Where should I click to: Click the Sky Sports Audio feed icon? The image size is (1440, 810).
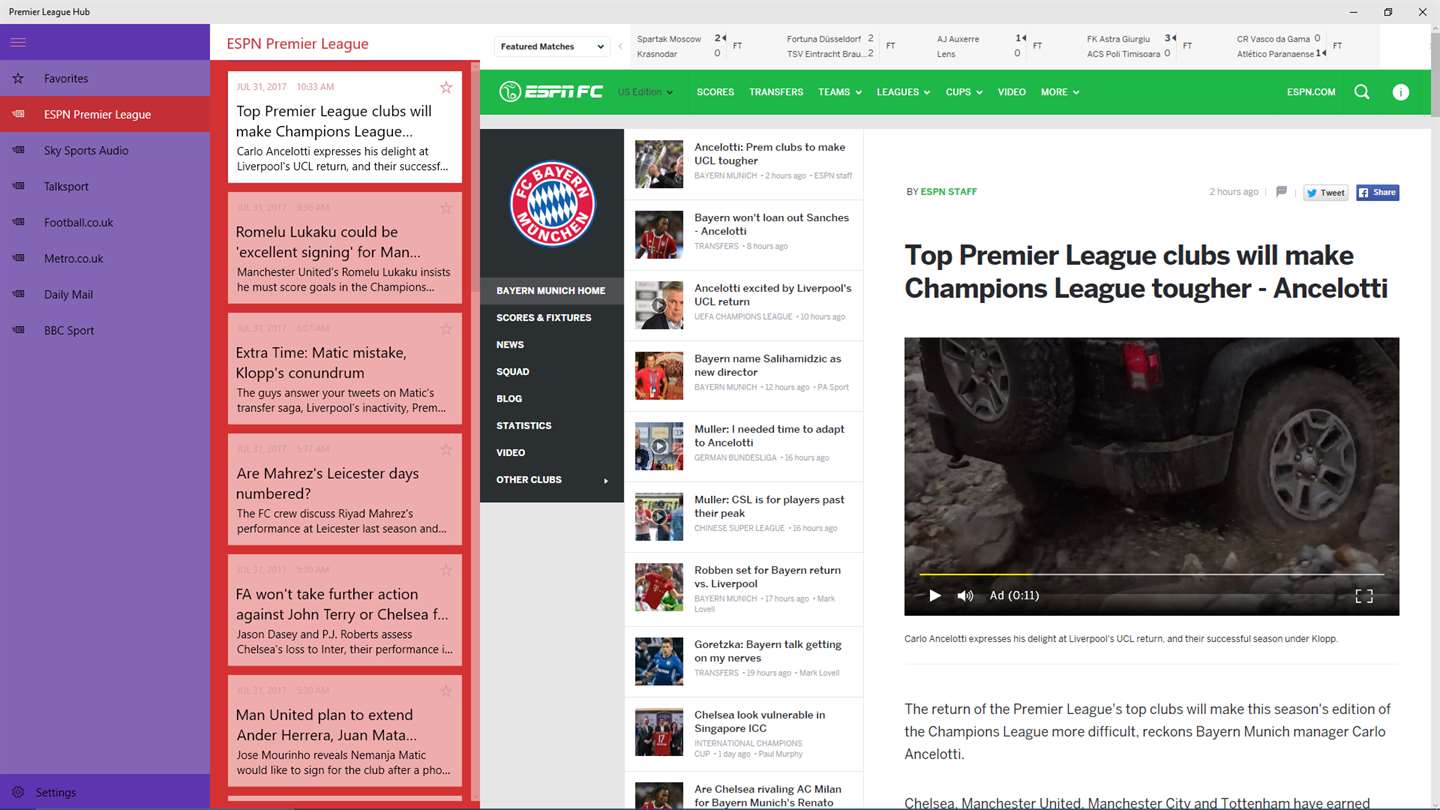(x=18, y=150)
